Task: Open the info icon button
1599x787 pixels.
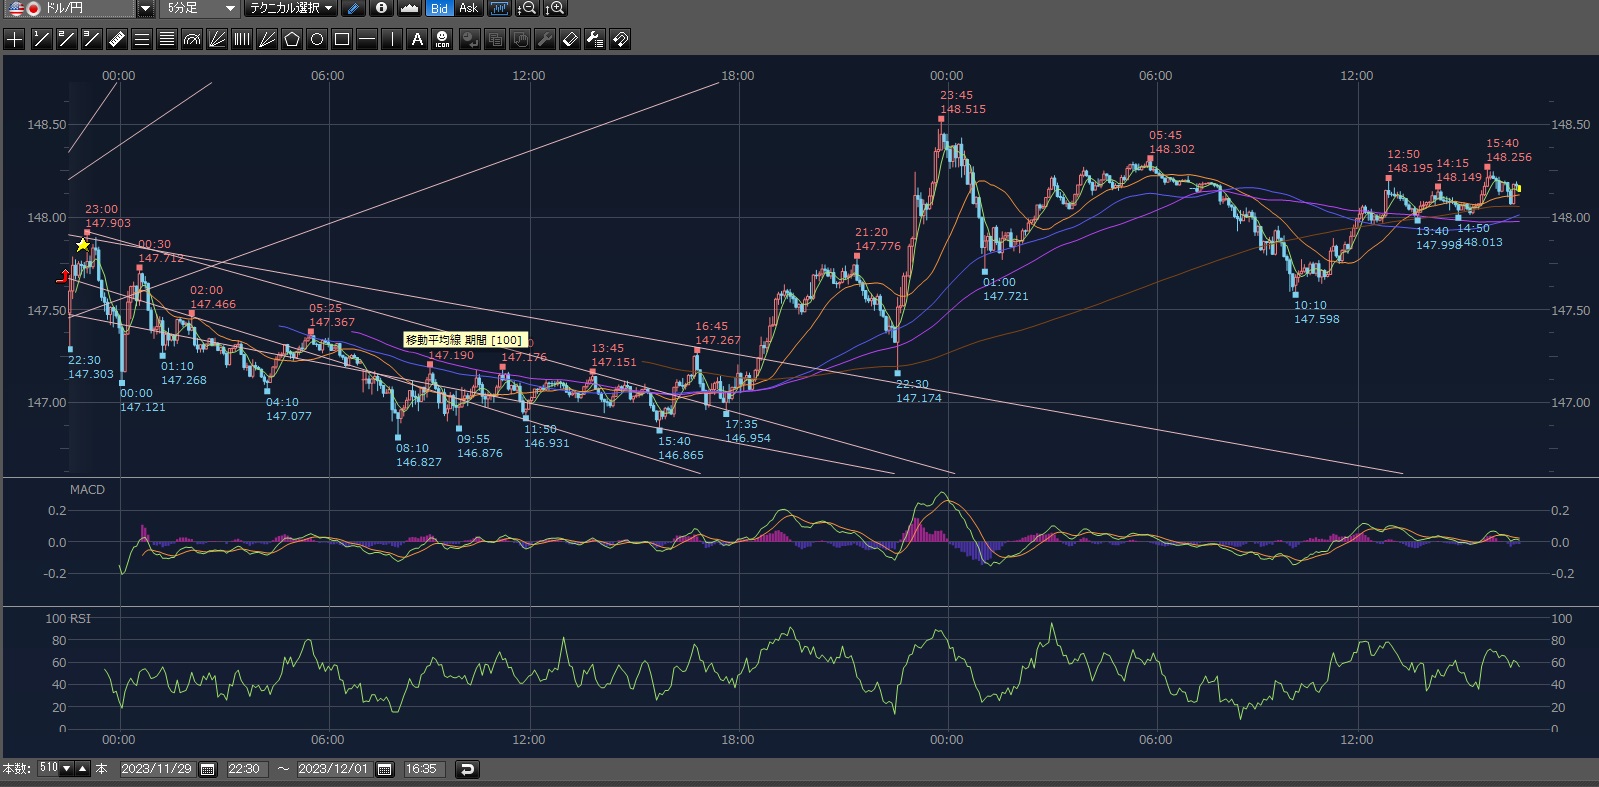Action: click(381, 8)
